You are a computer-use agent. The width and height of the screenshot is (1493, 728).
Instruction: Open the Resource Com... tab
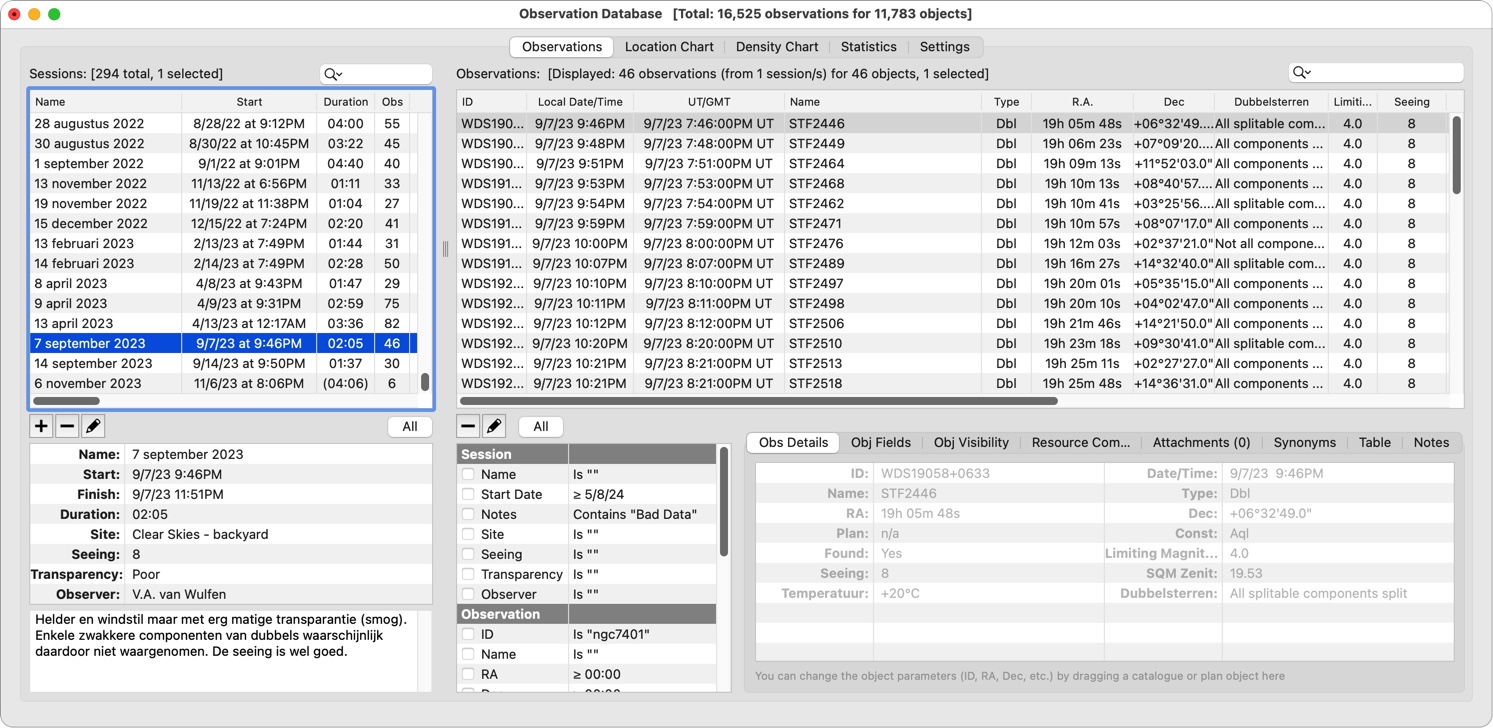[x=1080, y=442]
